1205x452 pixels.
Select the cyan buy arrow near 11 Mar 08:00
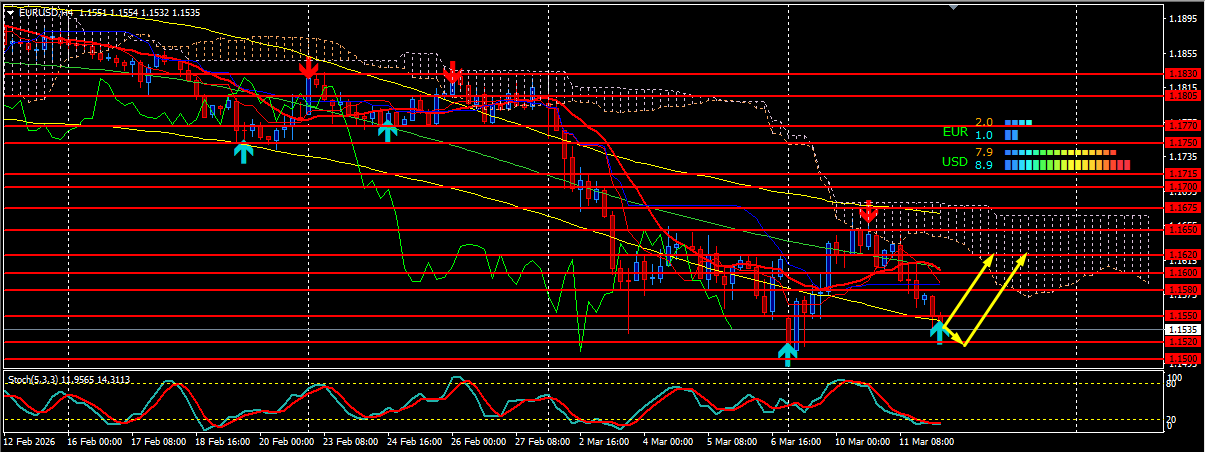pyautogui.click(x=939, y=331)
